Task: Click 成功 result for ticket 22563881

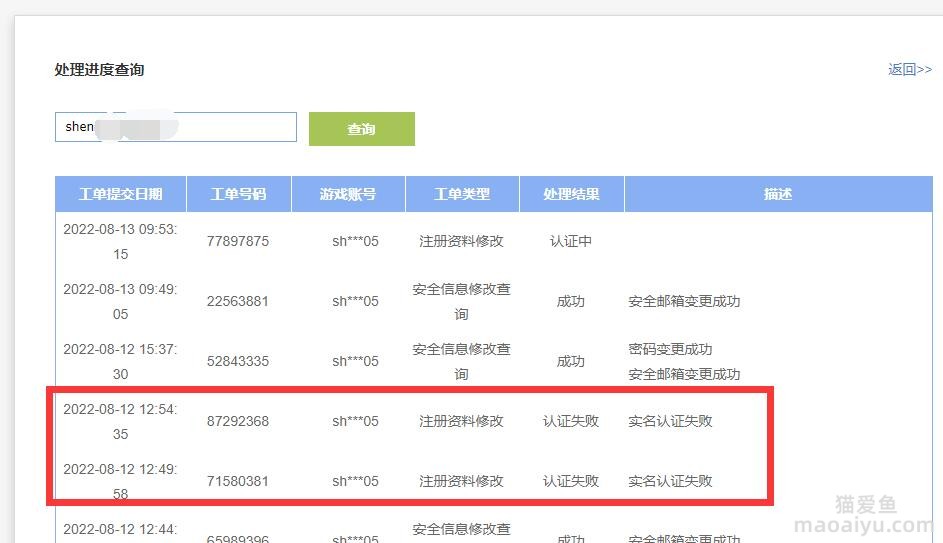Action: [571, 301]
